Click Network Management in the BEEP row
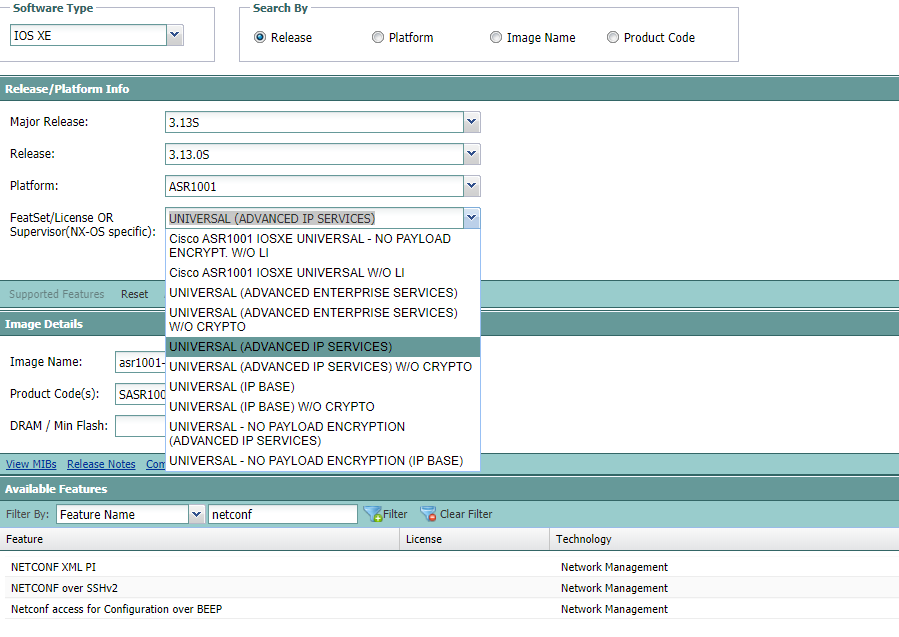Screen dimensions: 899x637 pos(614,609)
